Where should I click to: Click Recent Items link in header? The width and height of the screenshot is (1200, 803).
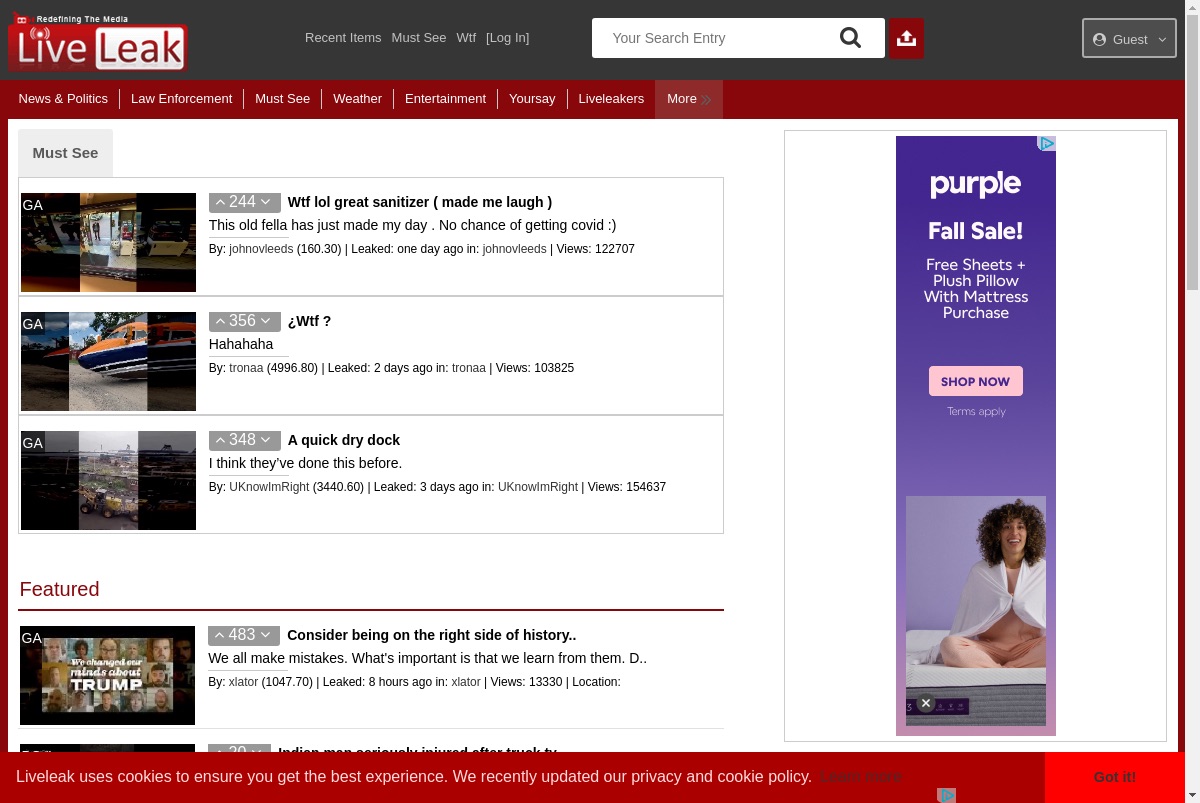click(343, 38)
